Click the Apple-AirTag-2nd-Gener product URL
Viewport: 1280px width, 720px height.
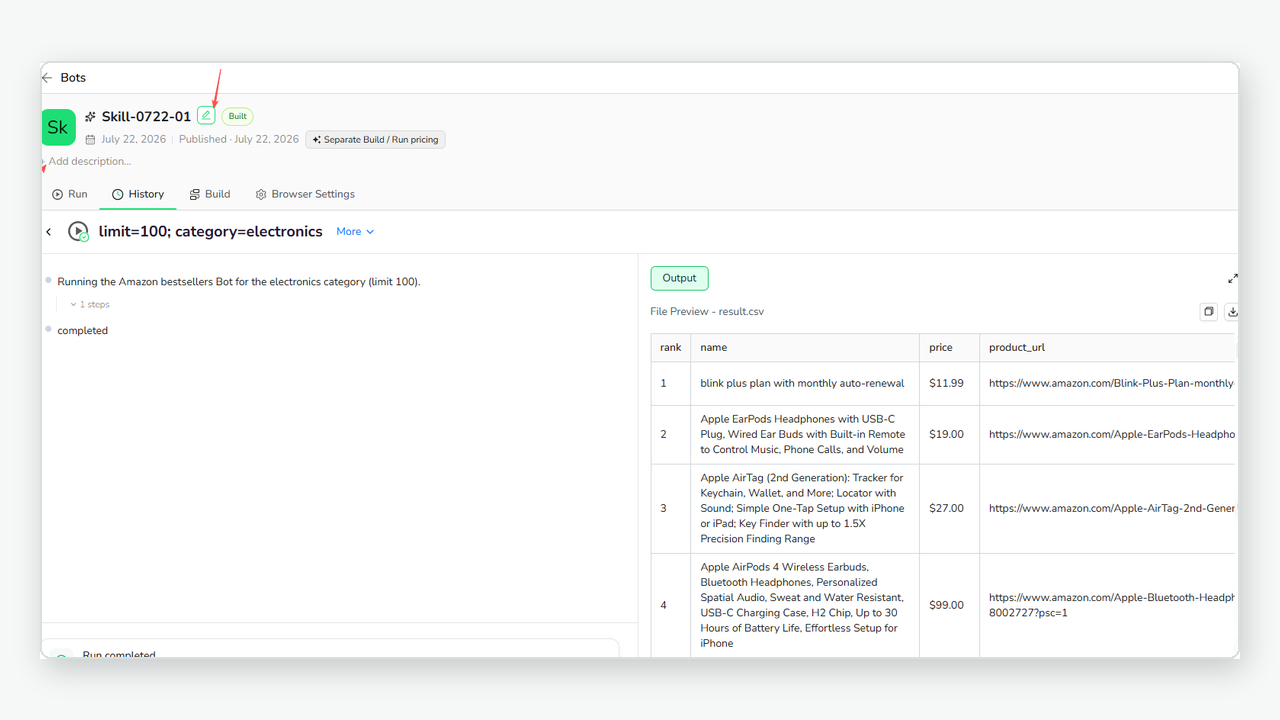click(x=1112, y=508)
